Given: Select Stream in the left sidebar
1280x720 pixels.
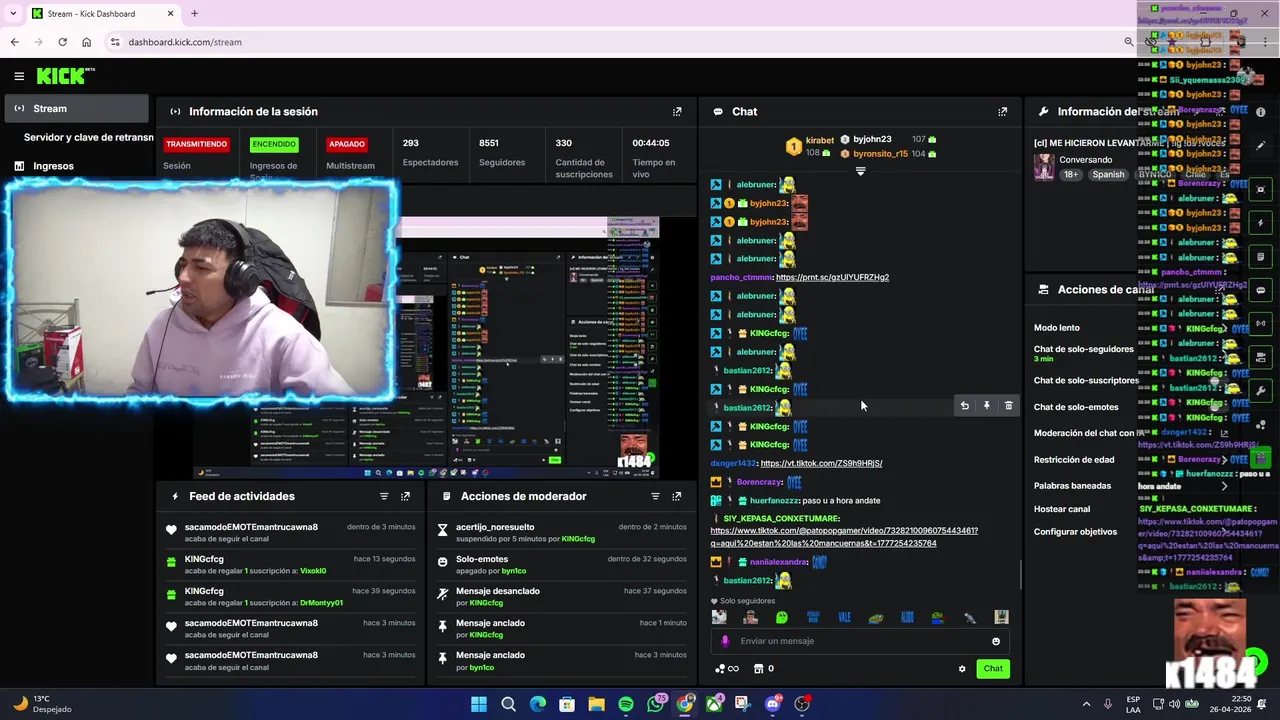Looking at the screenshot, I should 76,108.
